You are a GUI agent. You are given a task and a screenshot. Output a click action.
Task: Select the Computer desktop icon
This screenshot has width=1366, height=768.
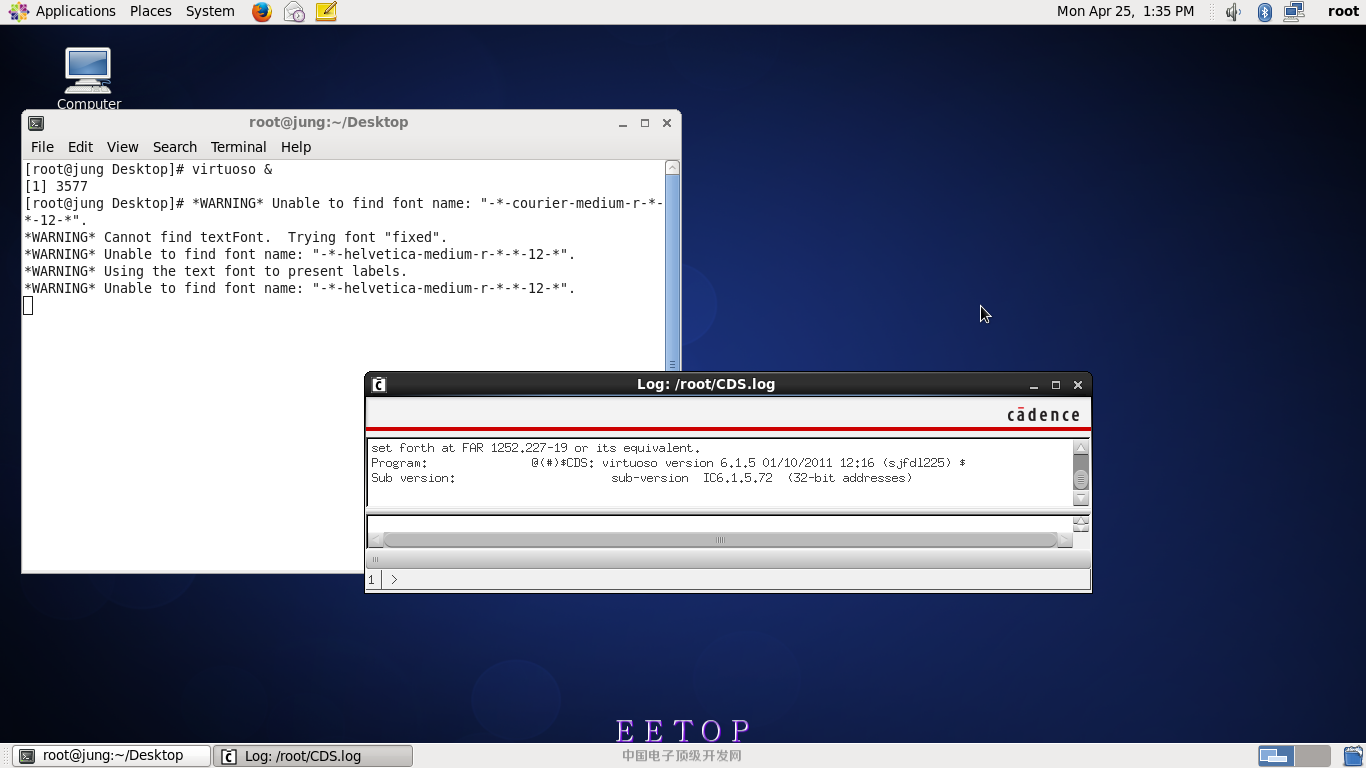(89, 78)
